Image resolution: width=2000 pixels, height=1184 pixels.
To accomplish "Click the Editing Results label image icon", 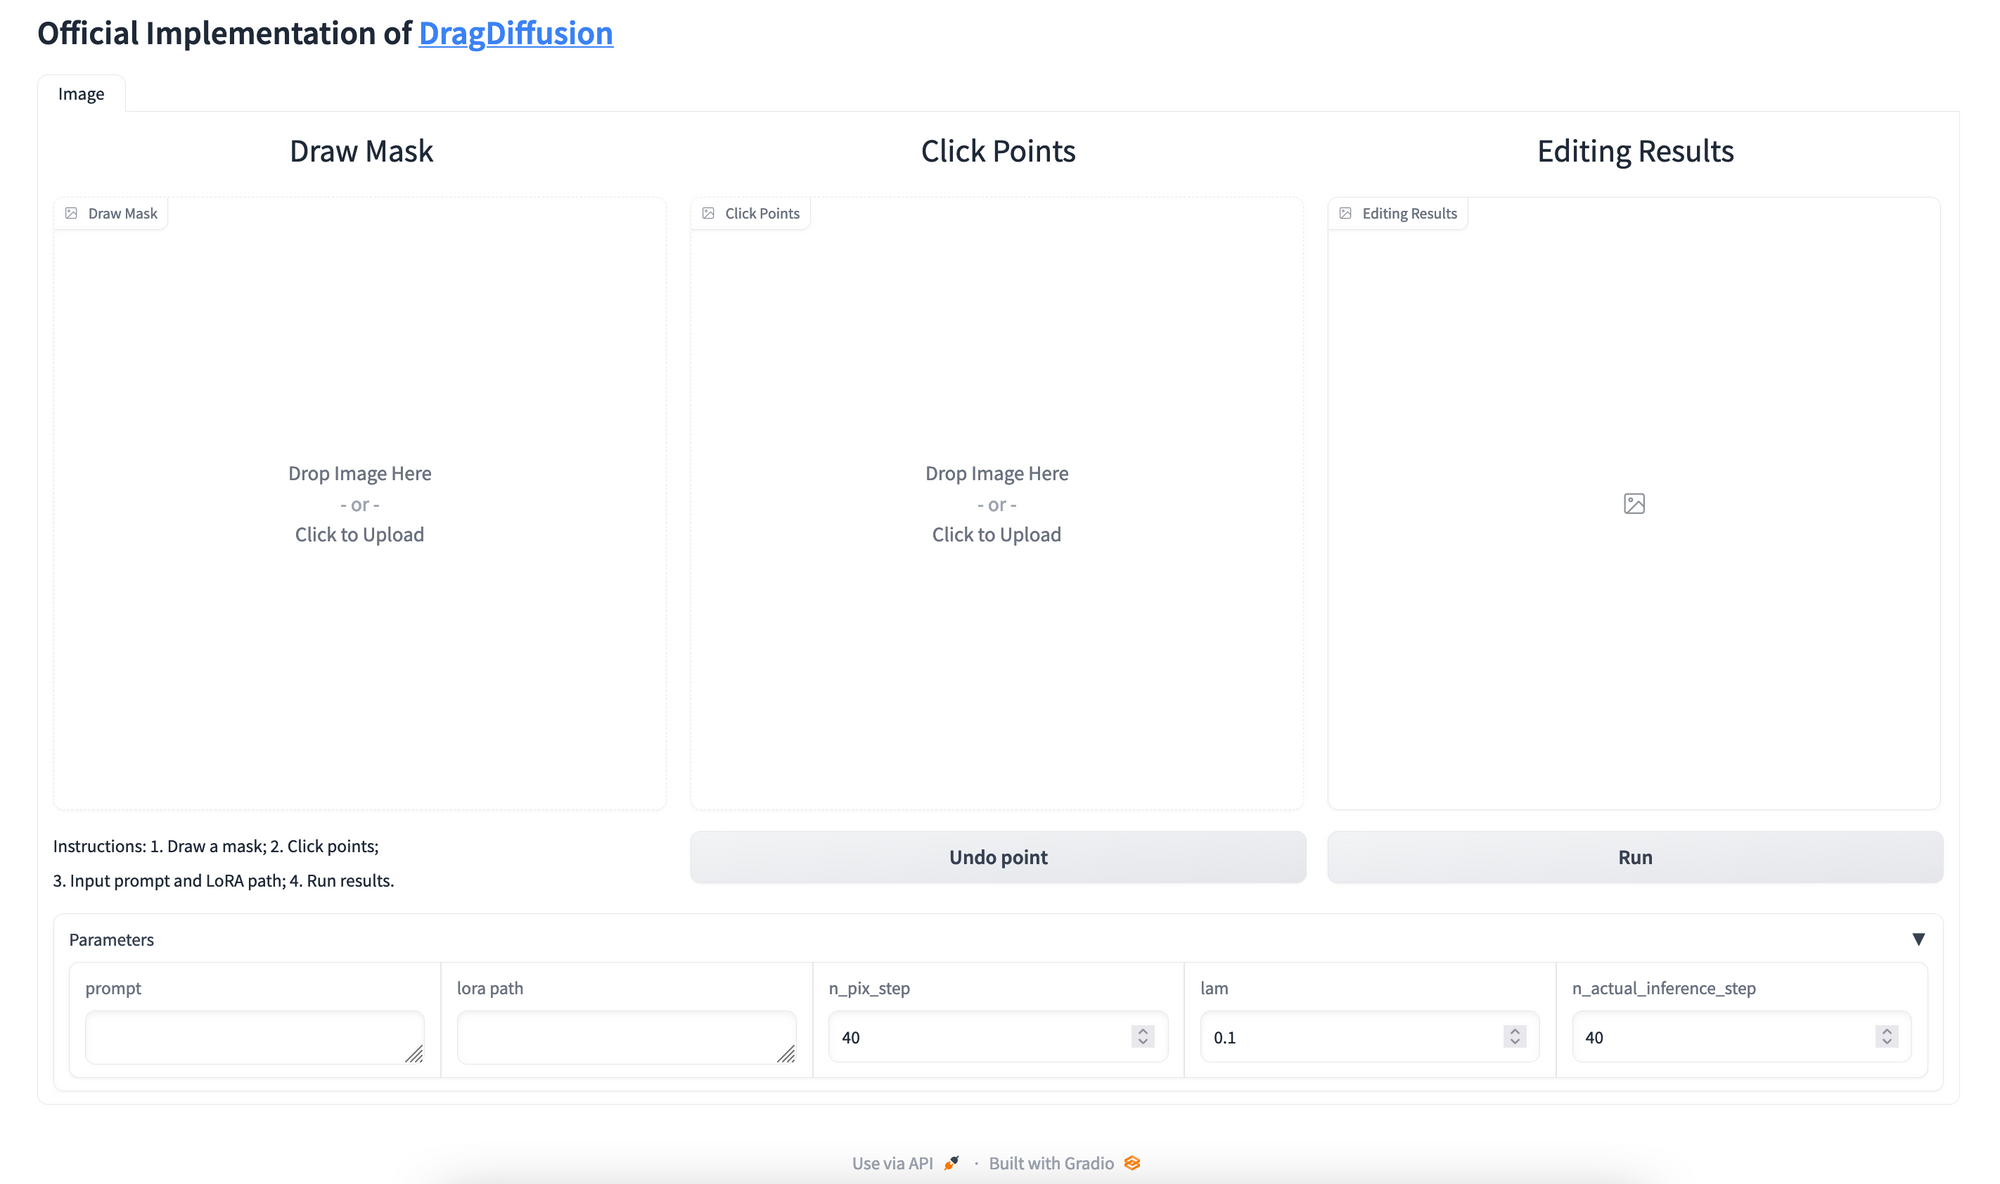I will (x=1345, y=213).
